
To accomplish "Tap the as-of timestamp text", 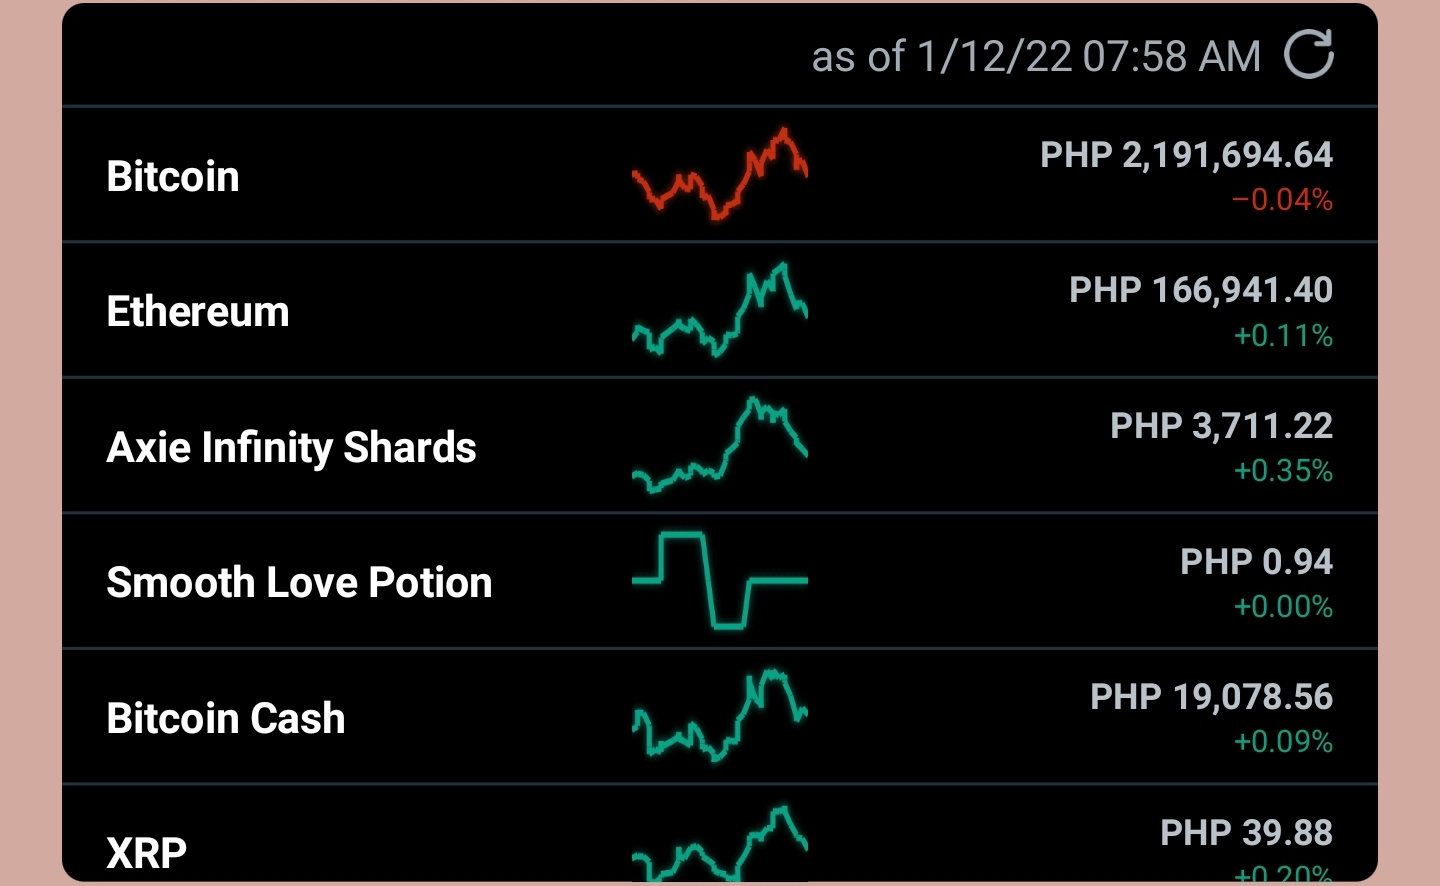I will 1036,57.
